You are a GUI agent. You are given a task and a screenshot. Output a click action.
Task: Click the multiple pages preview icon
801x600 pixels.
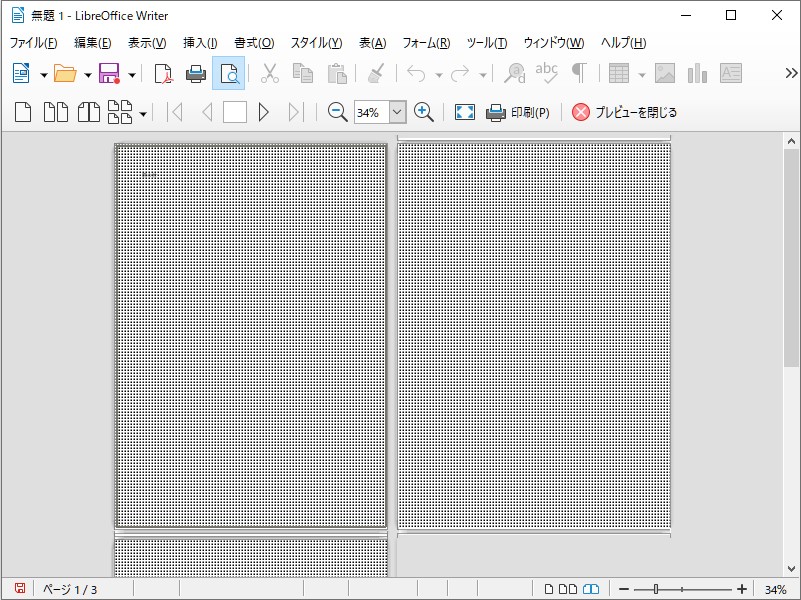(121, 112)
